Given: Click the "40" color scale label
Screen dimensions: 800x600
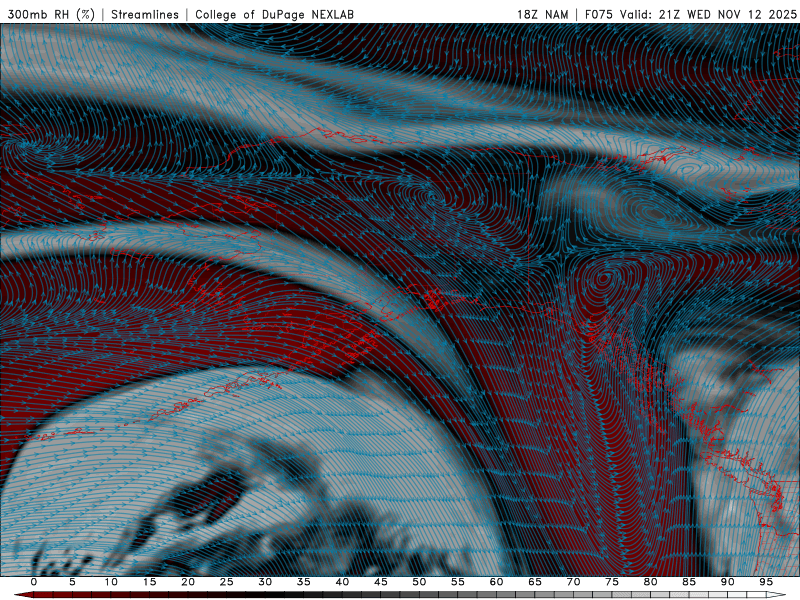Looking at the screenshot, I should click(x=342, y=582).
